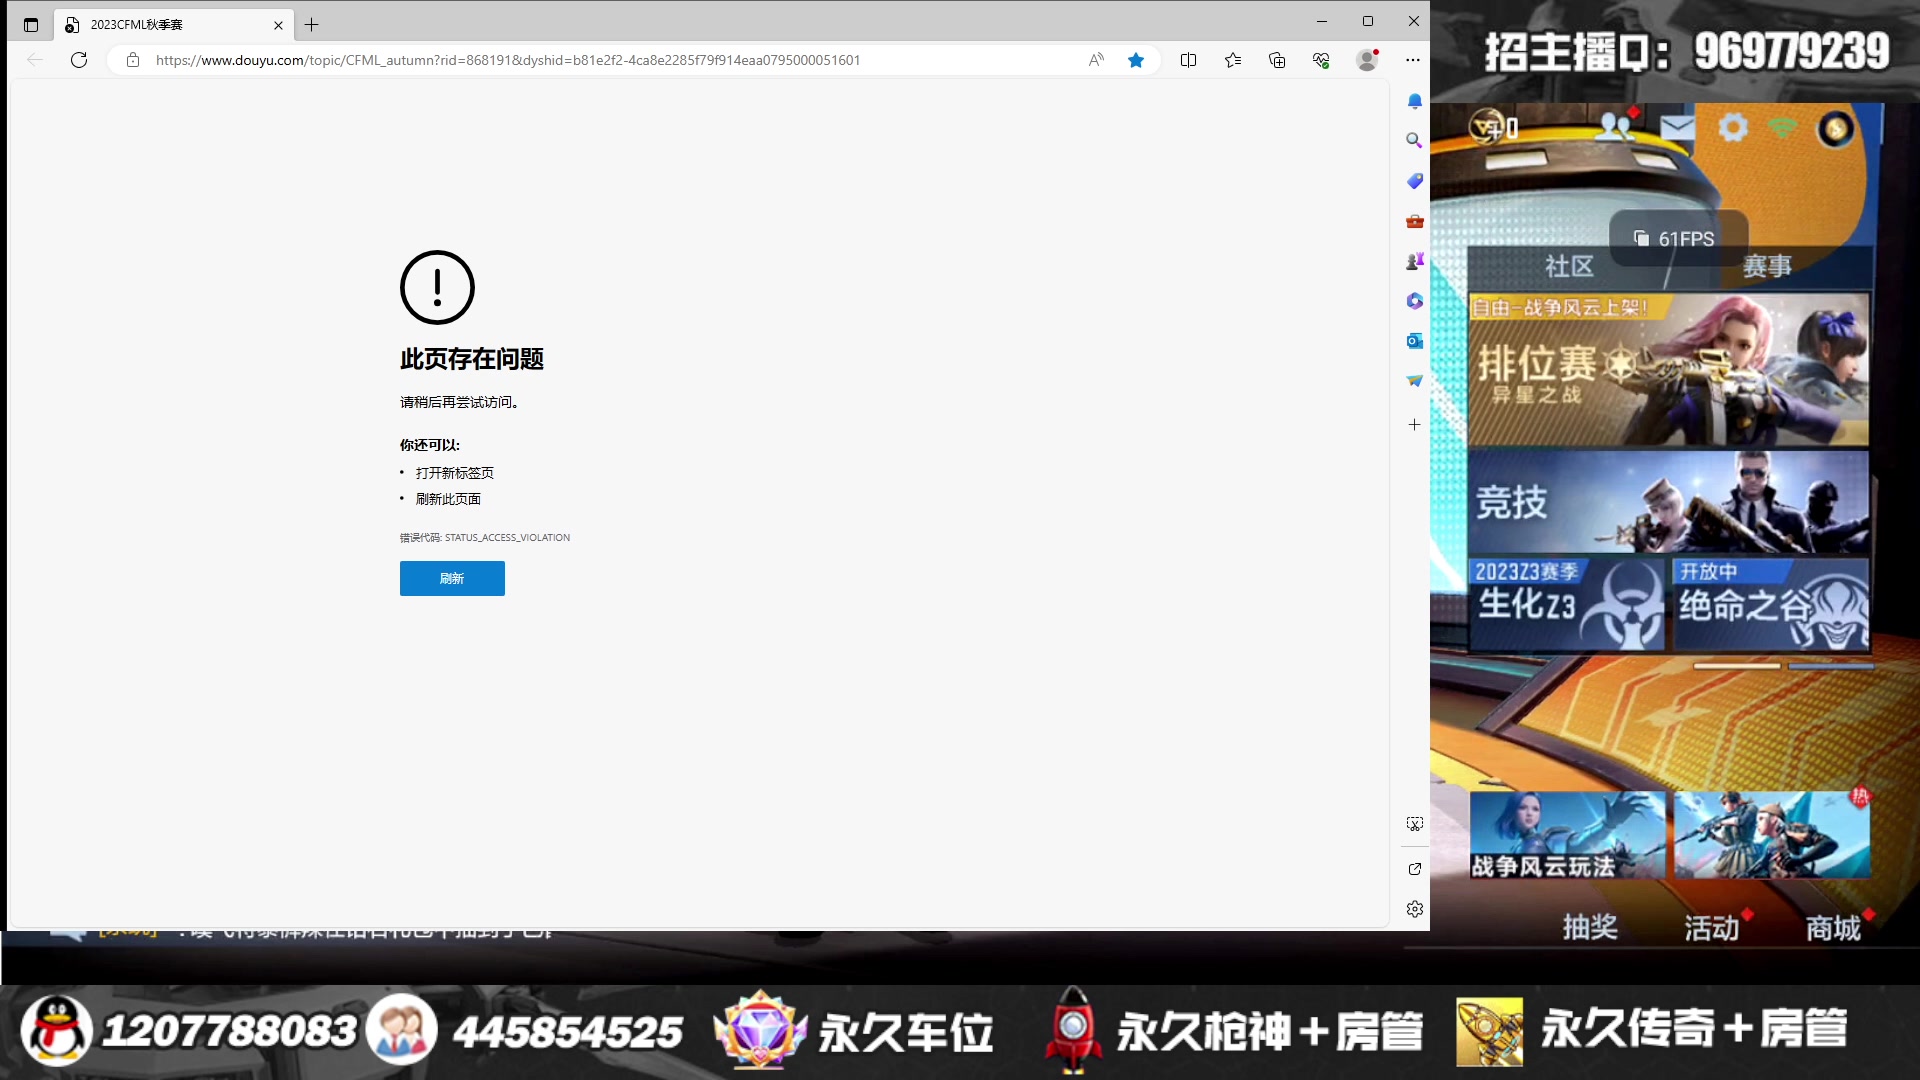Open the 生化Z3 mode card

click(x=1566, y=604)
